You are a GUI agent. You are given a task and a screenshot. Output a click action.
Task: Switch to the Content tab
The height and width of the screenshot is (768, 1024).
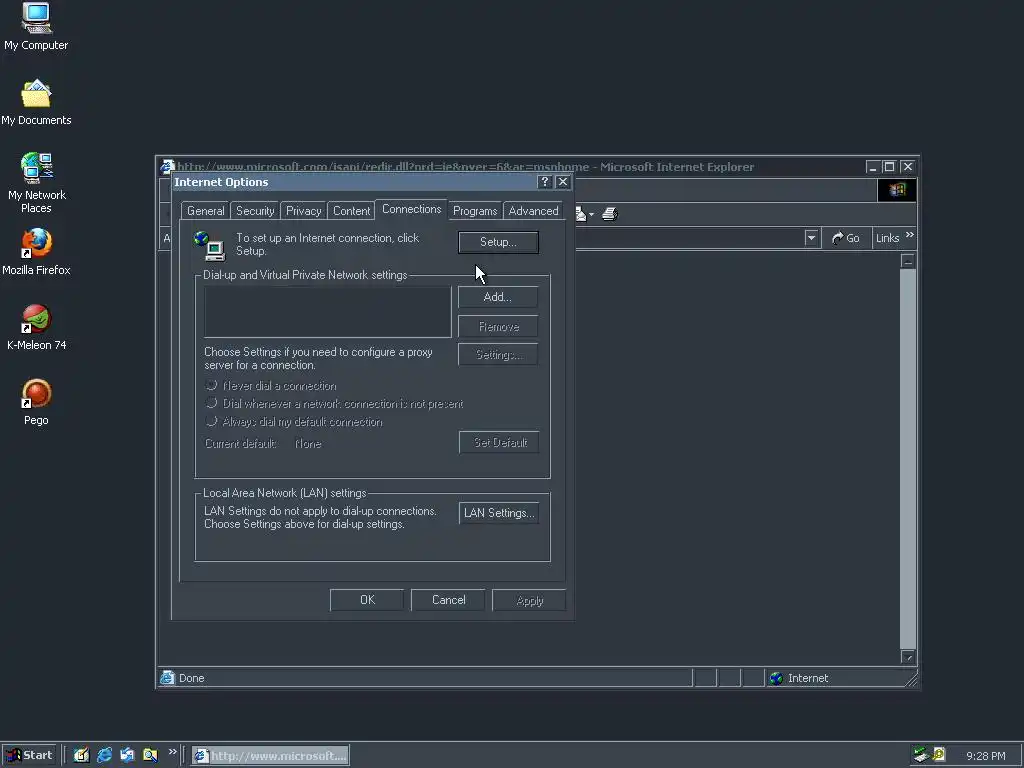point(351,211)
